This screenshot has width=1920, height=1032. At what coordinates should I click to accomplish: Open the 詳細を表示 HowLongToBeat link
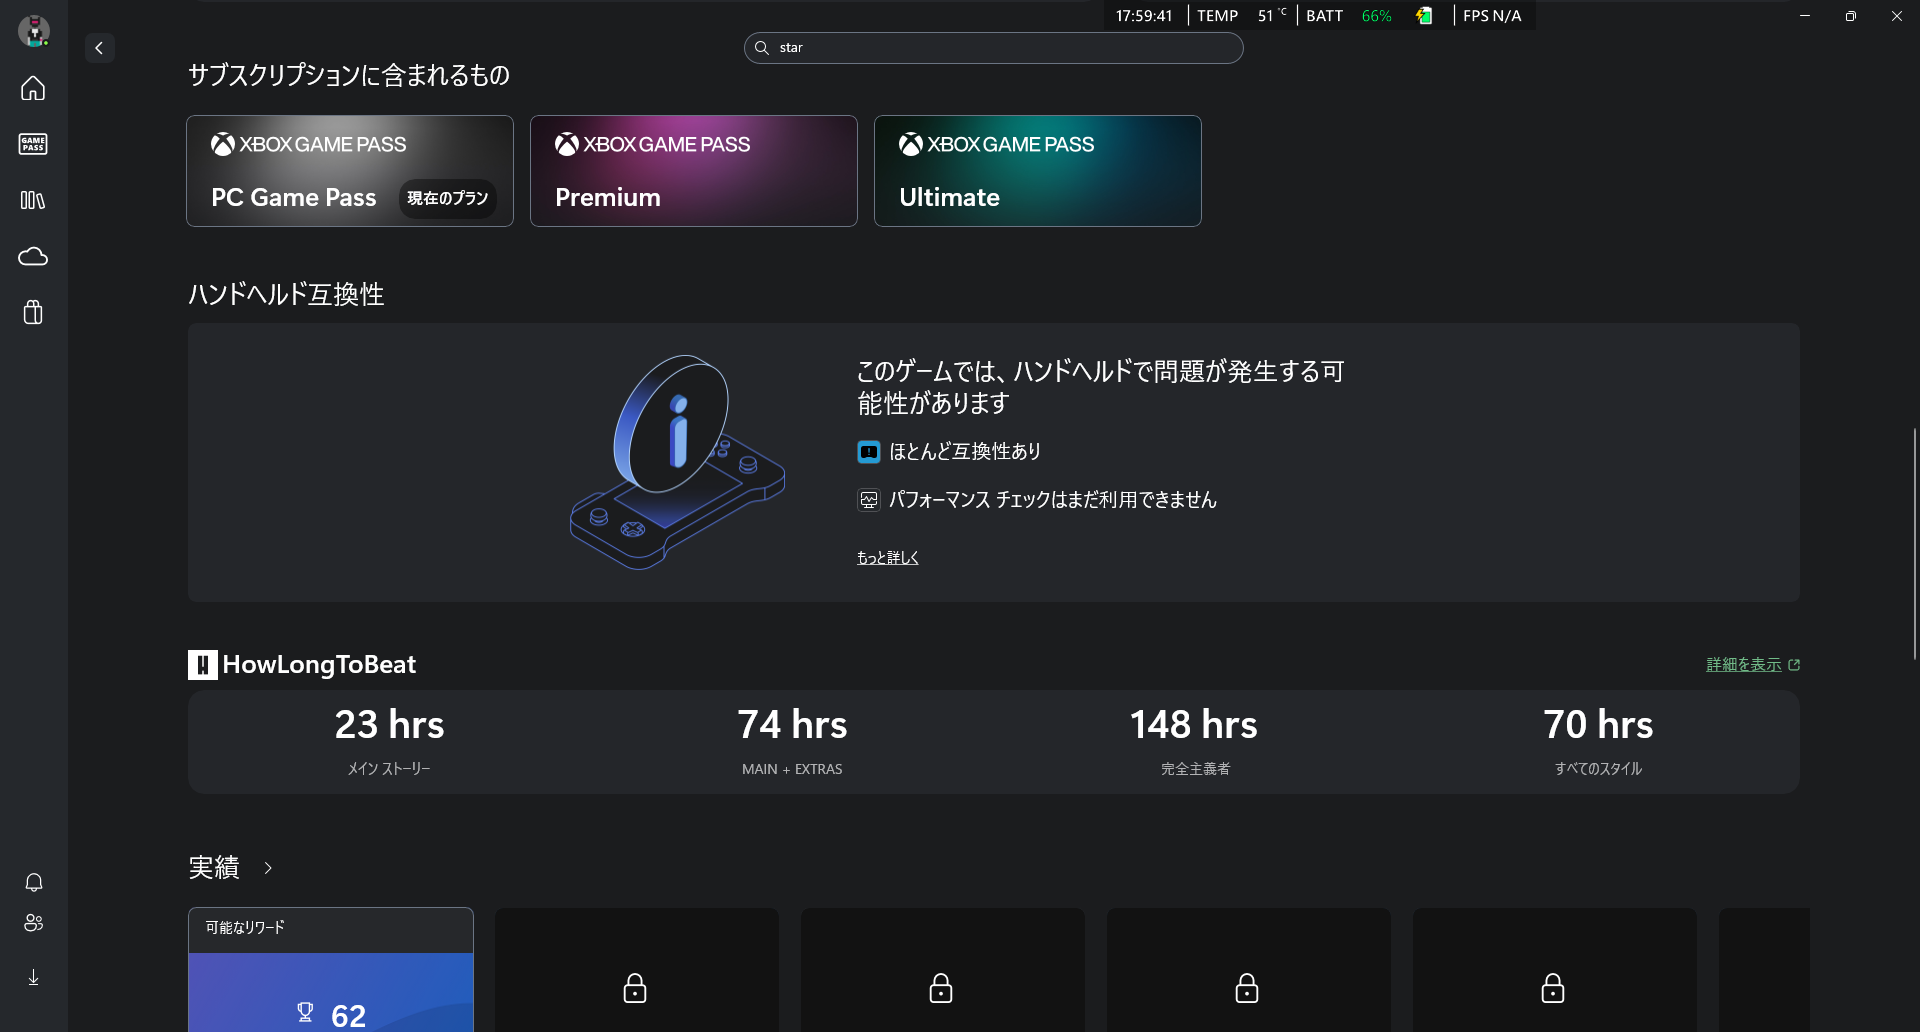[x=1753, y=665]
